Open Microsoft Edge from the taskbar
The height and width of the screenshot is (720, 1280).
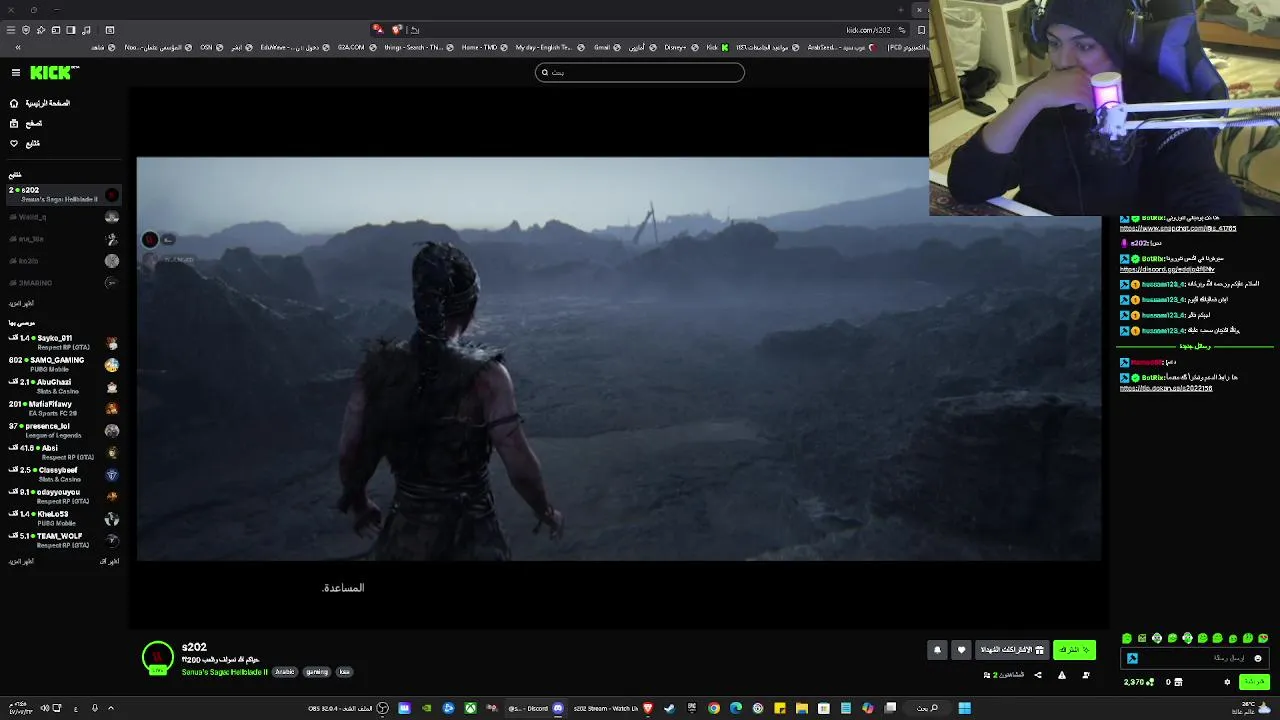(736, 708)
